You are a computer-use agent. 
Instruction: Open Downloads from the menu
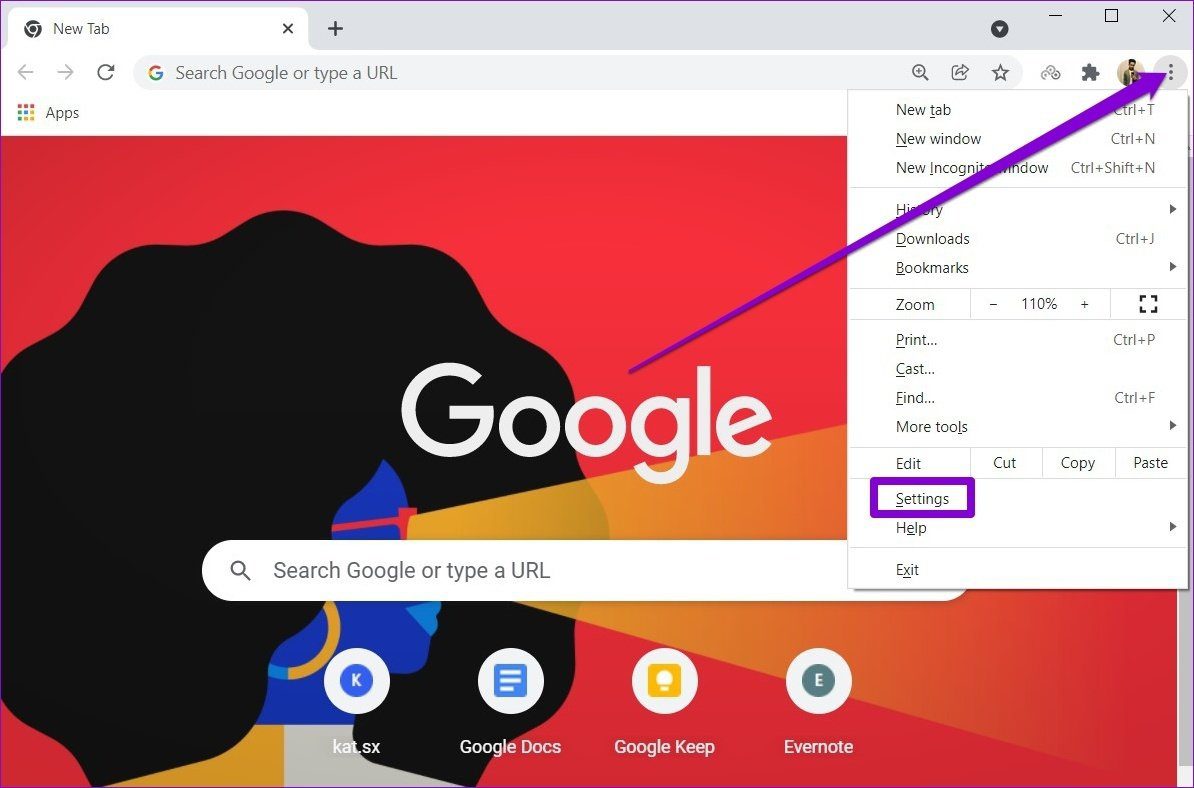coord(1018,238)
